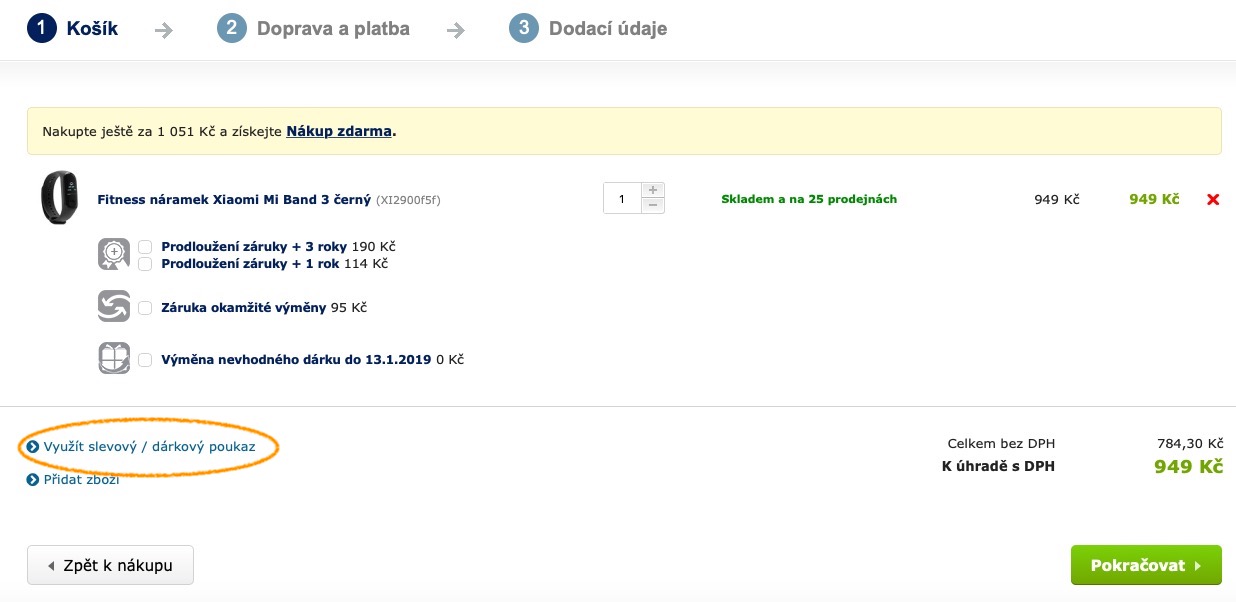
Task: Remove Xiaomi Mi Band 3 with red X
Action: click(1213, 200)
